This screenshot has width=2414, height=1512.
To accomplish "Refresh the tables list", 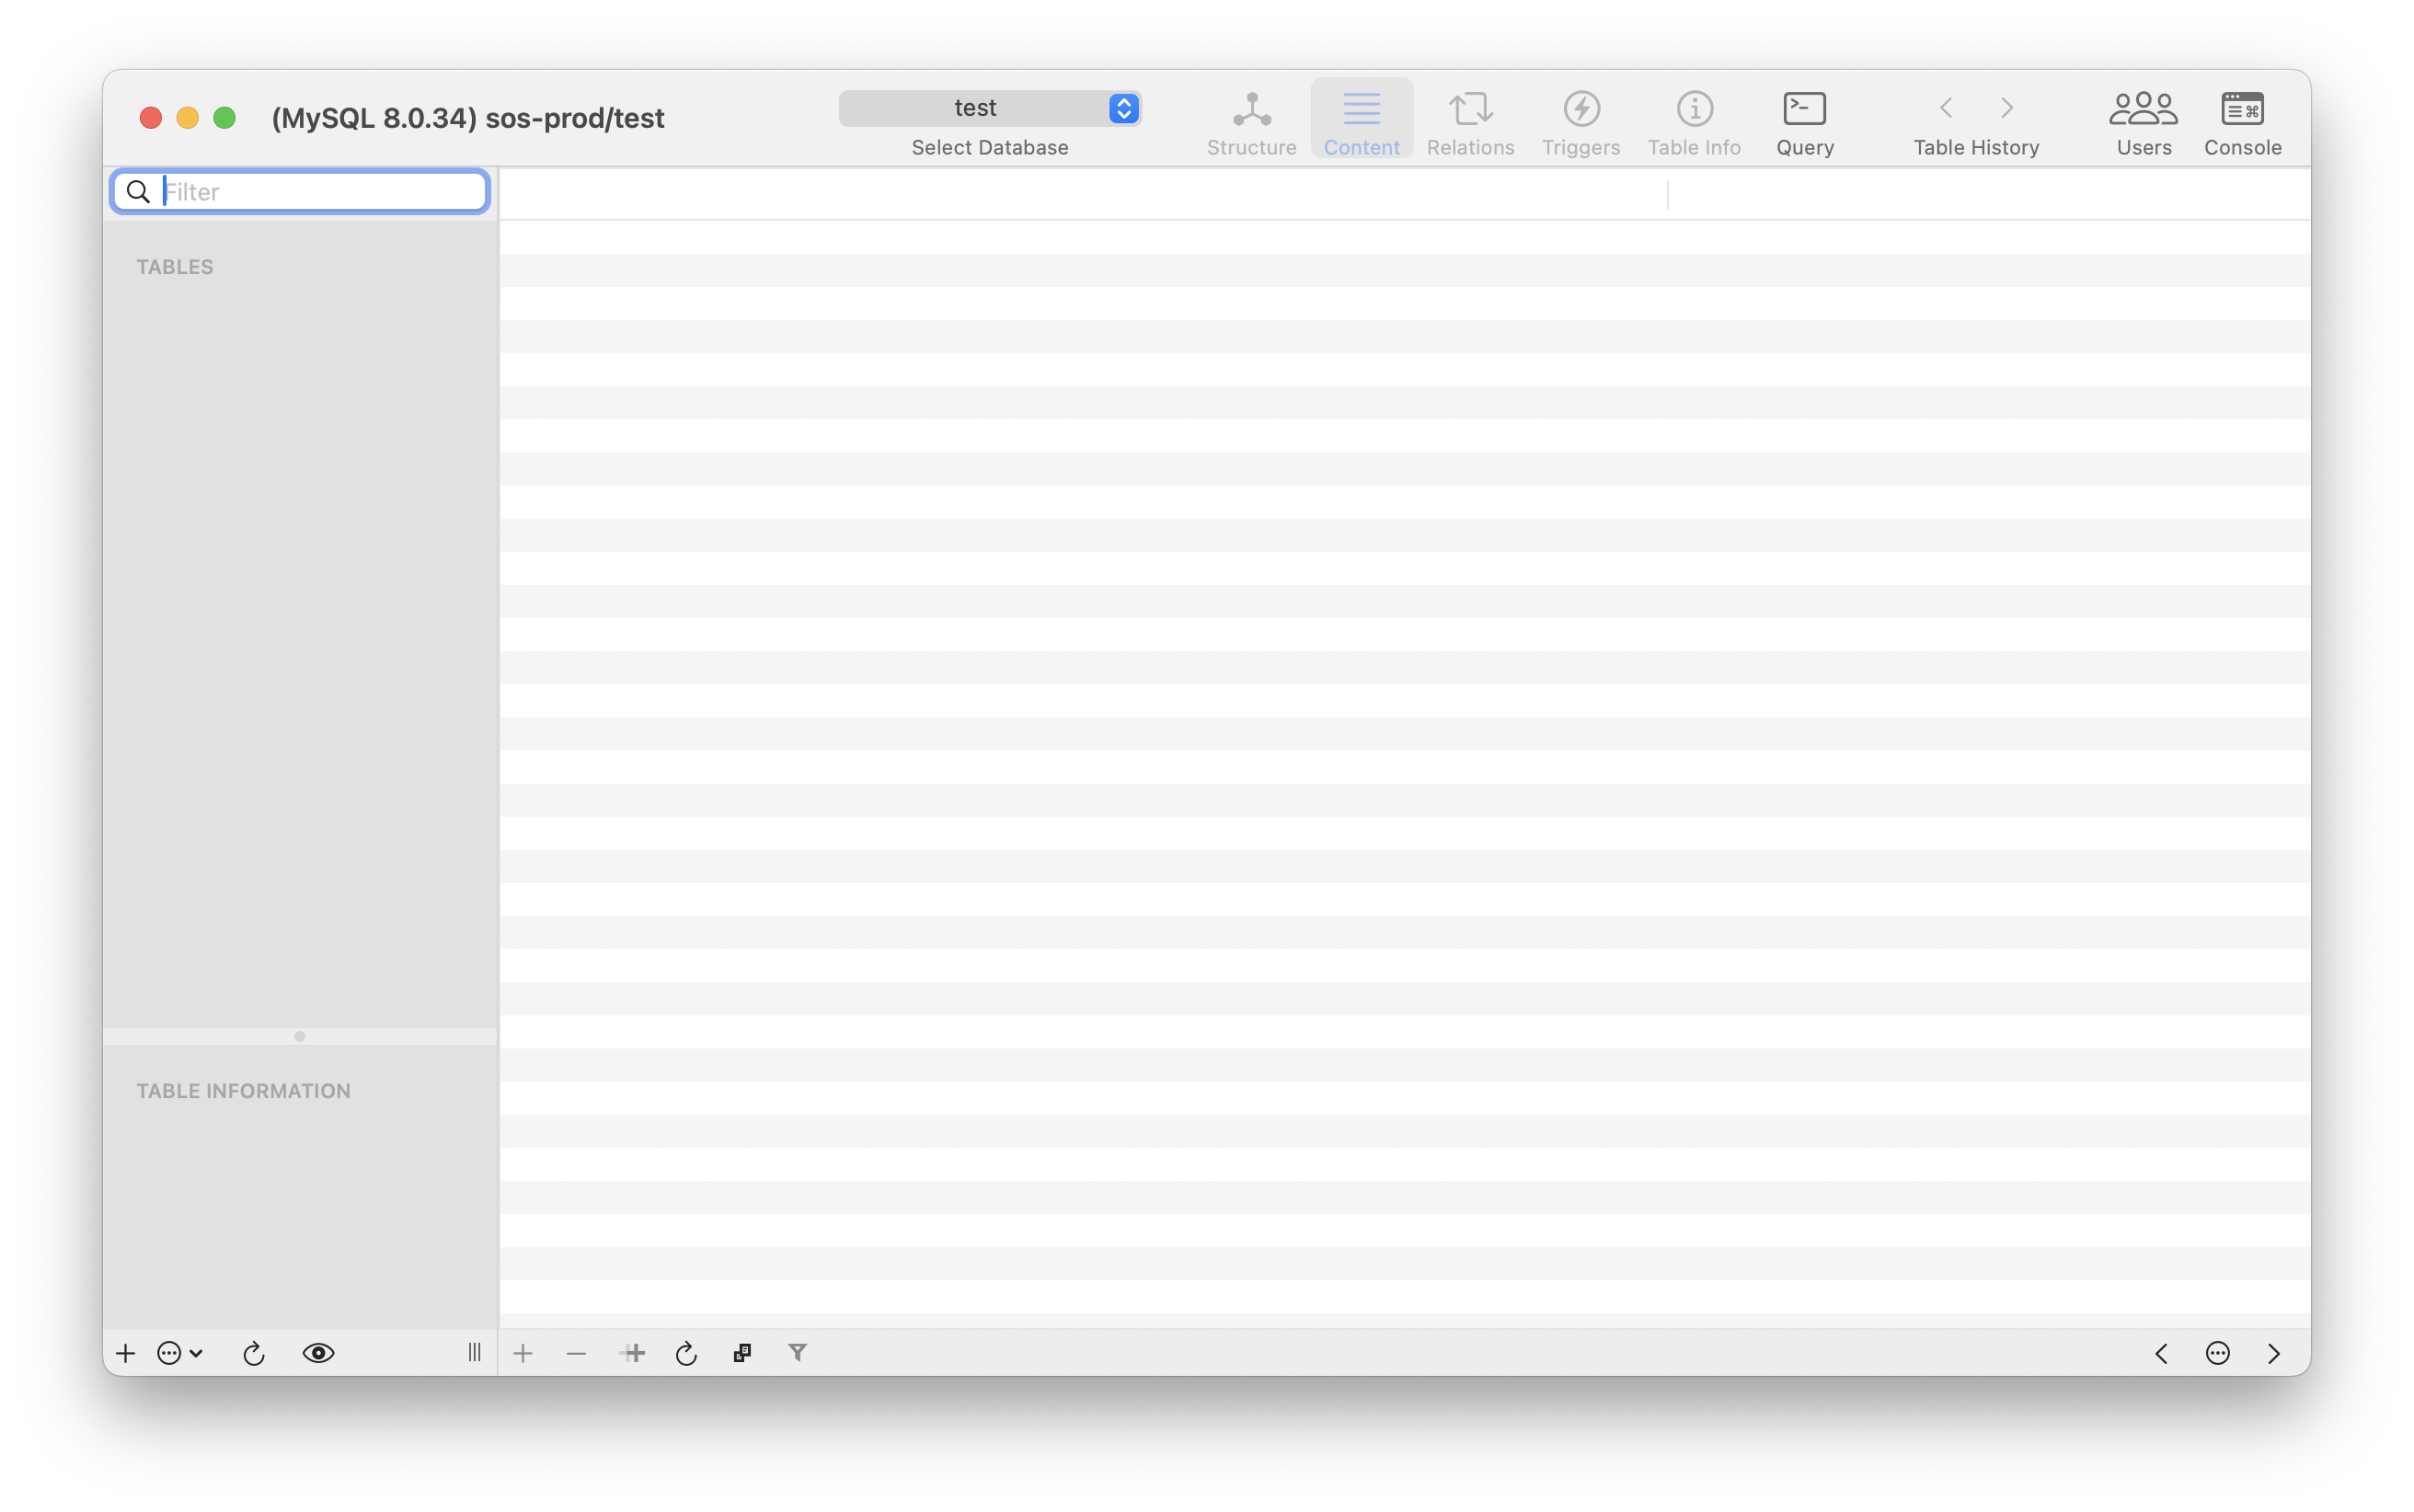I will (x=254, y=1353).
